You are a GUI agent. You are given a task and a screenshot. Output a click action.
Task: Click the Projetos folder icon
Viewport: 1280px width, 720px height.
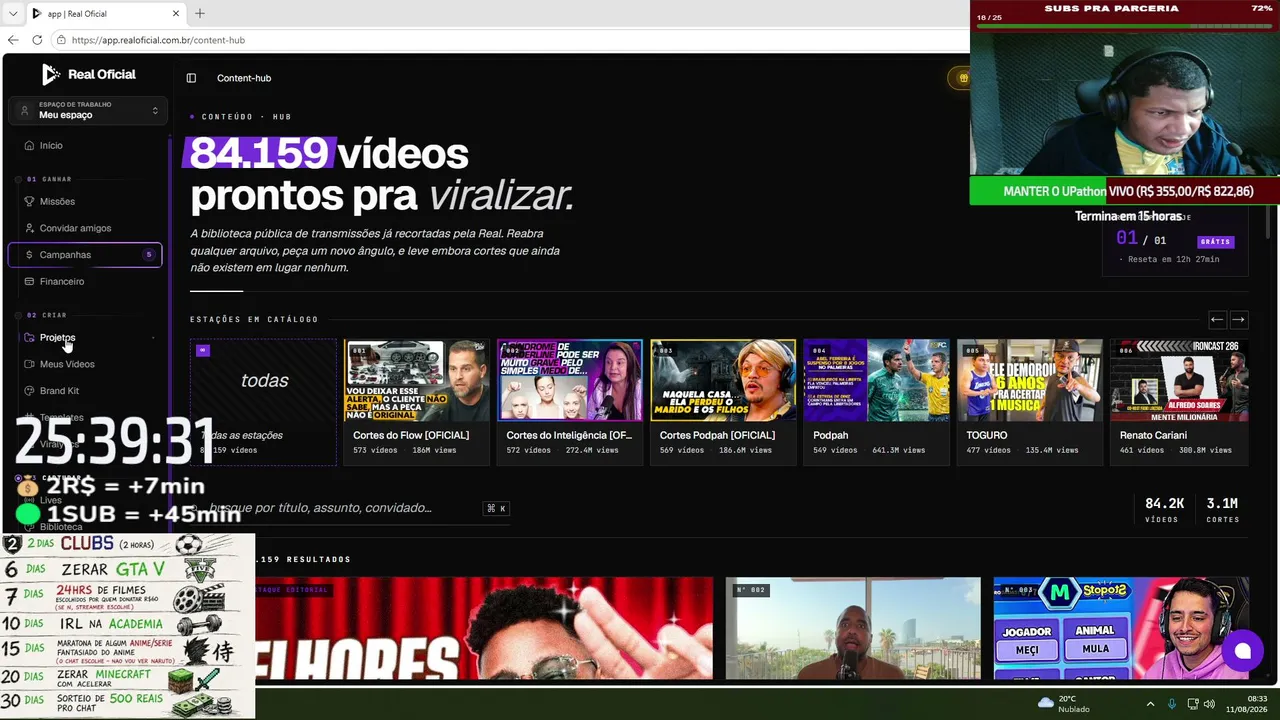pyautogui.click(x=29, y=338)
